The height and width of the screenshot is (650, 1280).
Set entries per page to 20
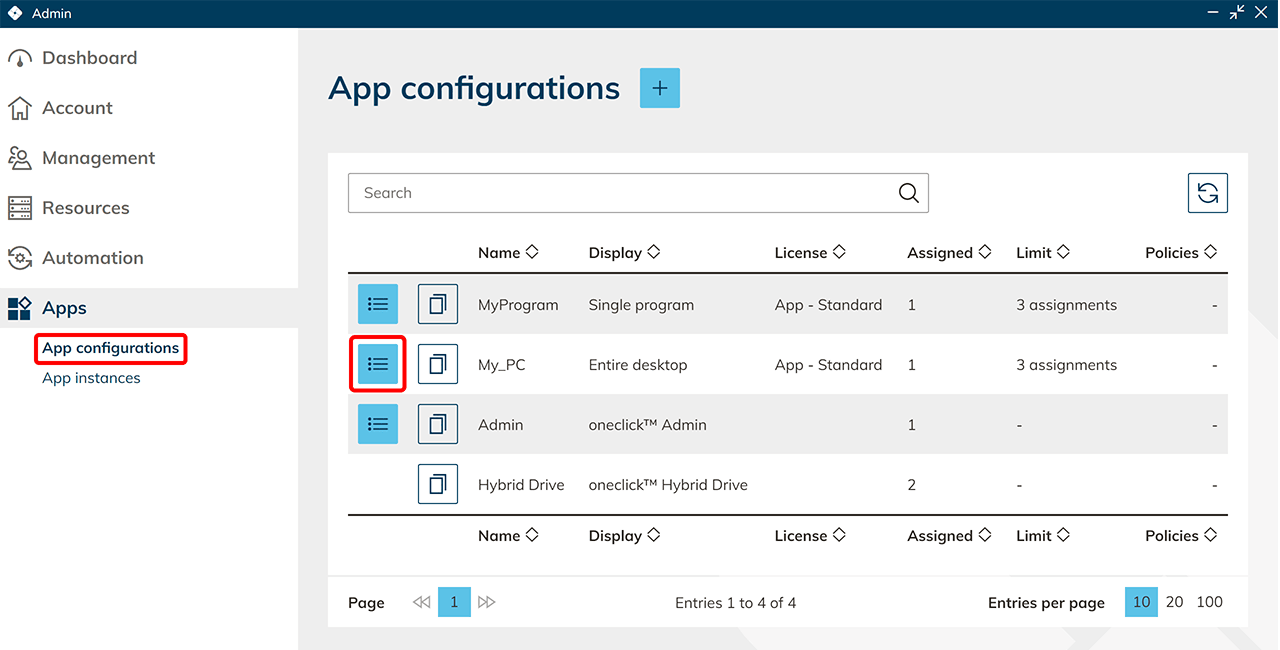pos(1175,602)
